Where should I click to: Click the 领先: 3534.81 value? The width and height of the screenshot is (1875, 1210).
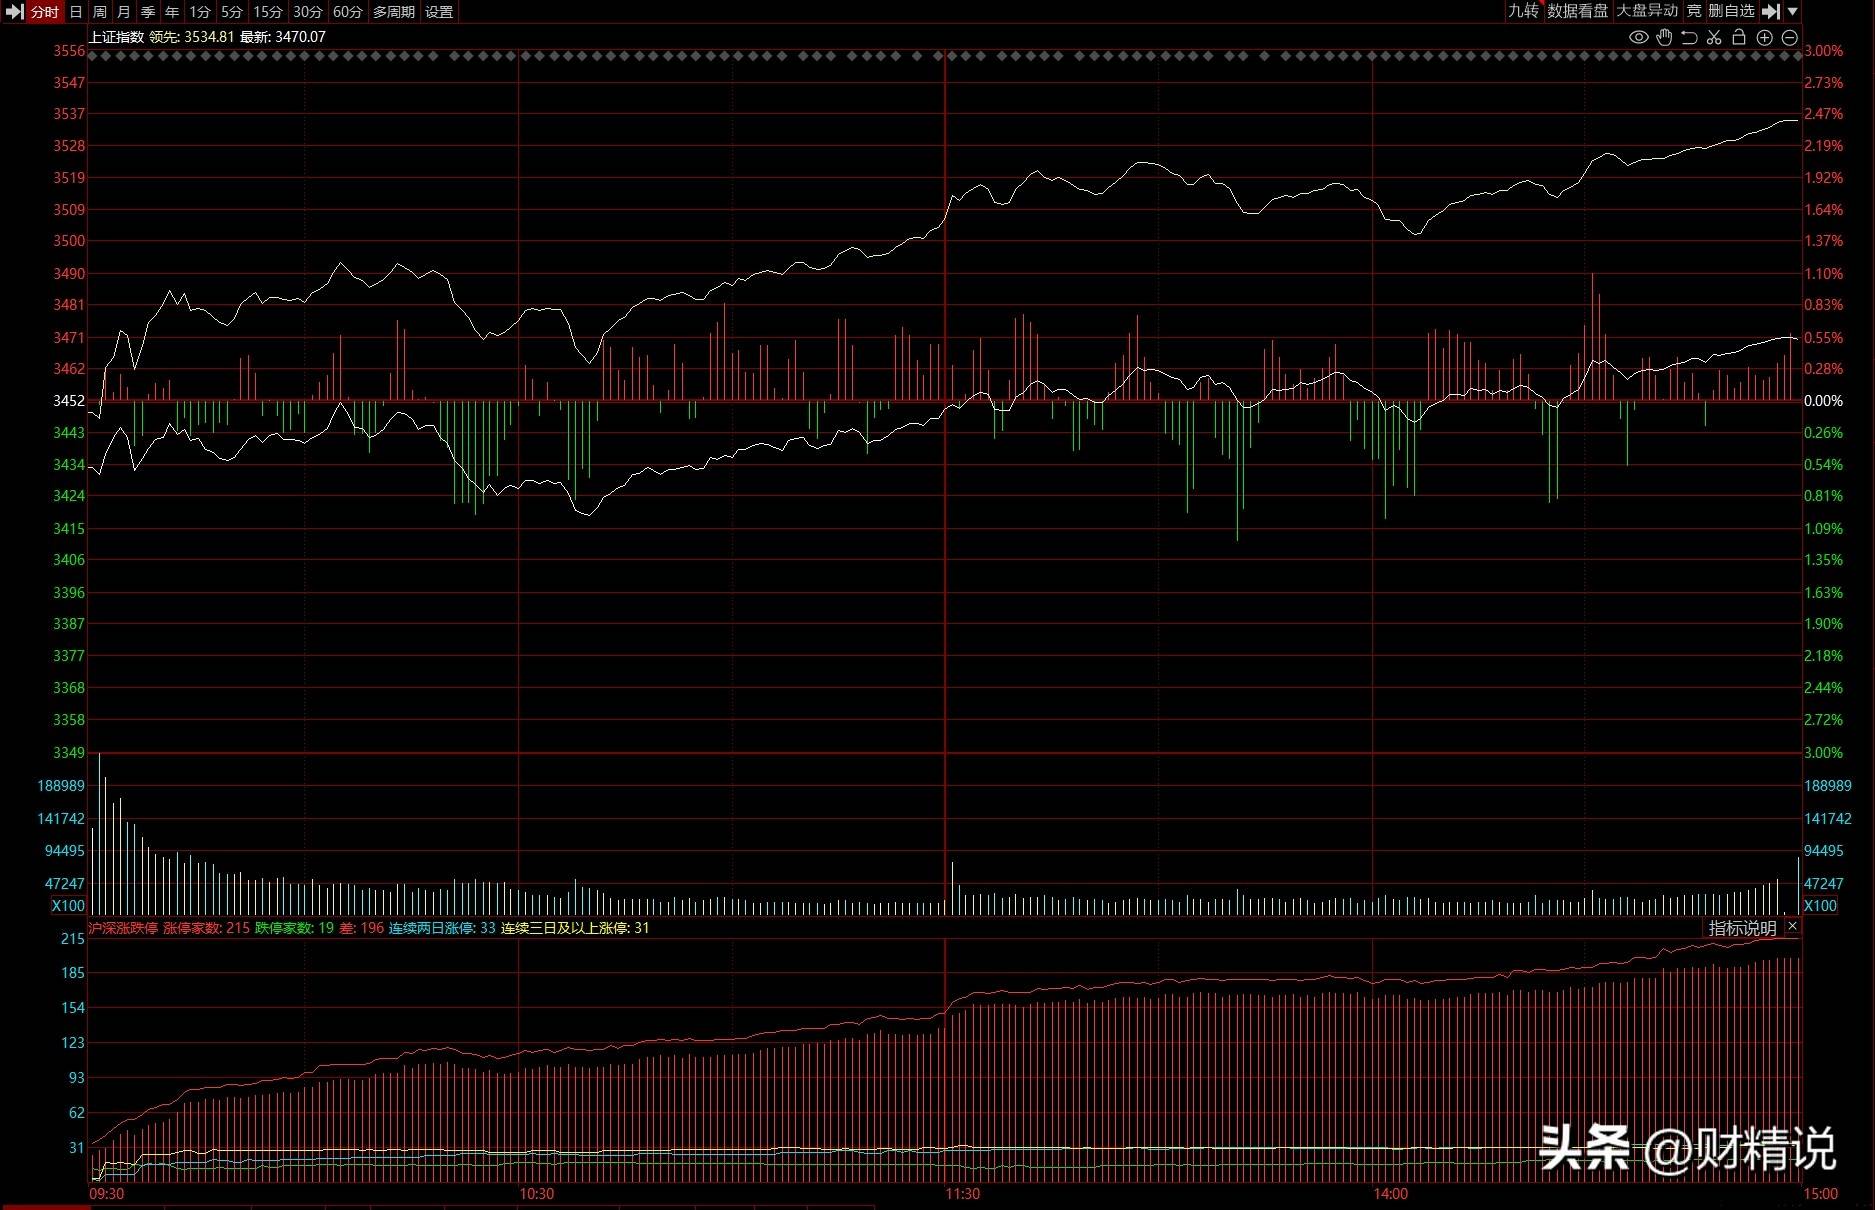pos(192,37)
